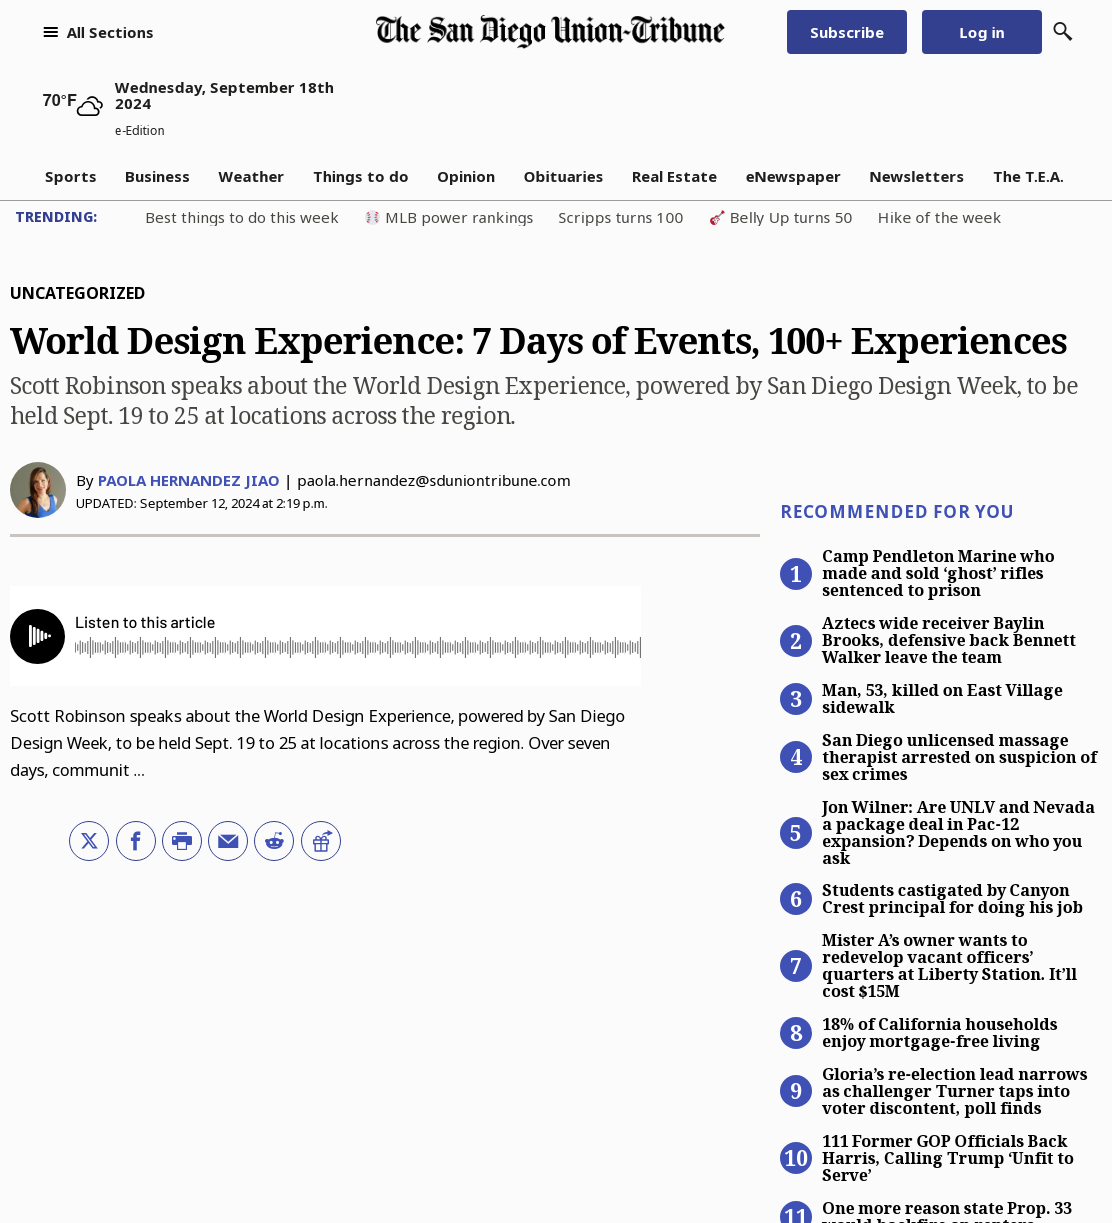Open The T.E.A. section
Viewport: 1112px width, 1223px height.
[x=1028, y=177]
